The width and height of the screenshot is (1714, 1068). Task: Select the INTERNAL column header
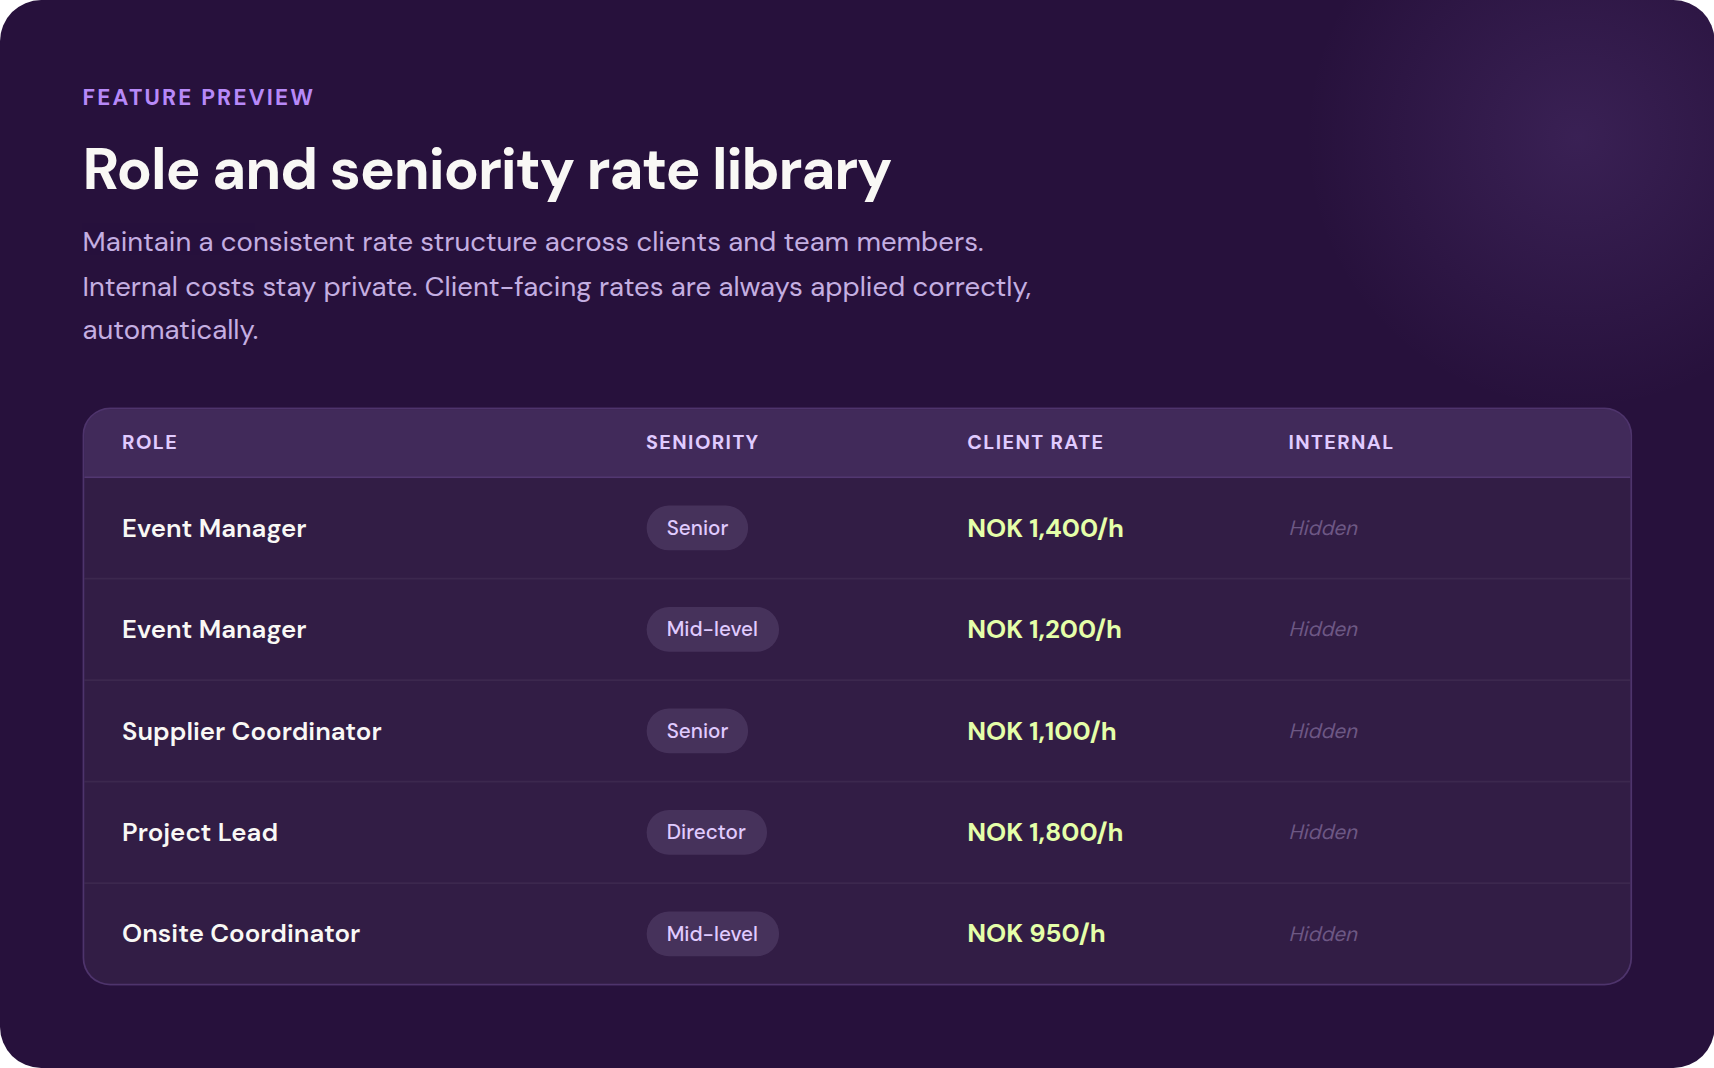(x=1340, y=441)
